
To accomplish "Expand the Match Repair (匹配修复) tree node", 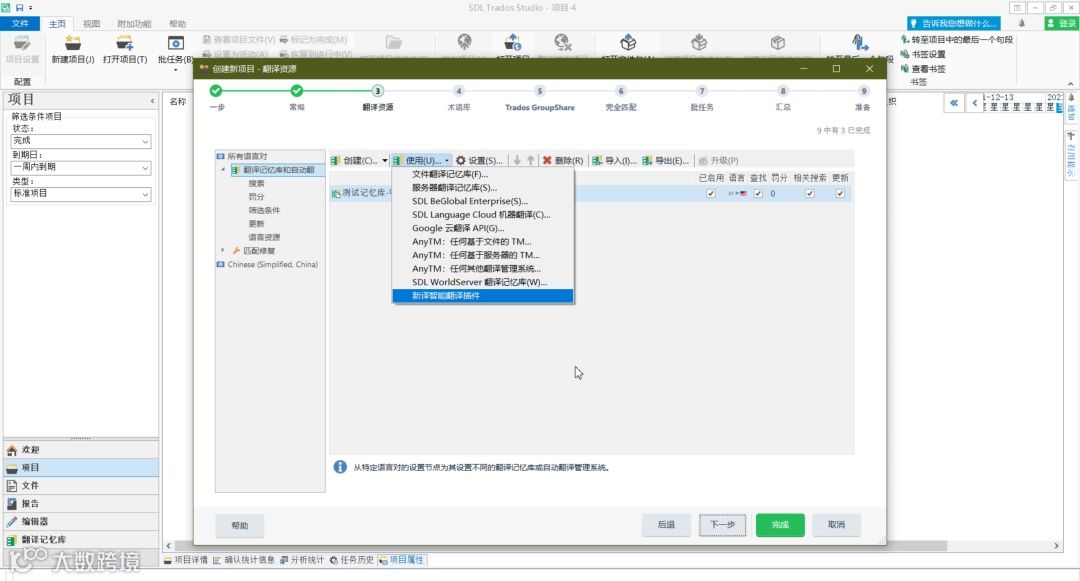I will click(223, 251).
